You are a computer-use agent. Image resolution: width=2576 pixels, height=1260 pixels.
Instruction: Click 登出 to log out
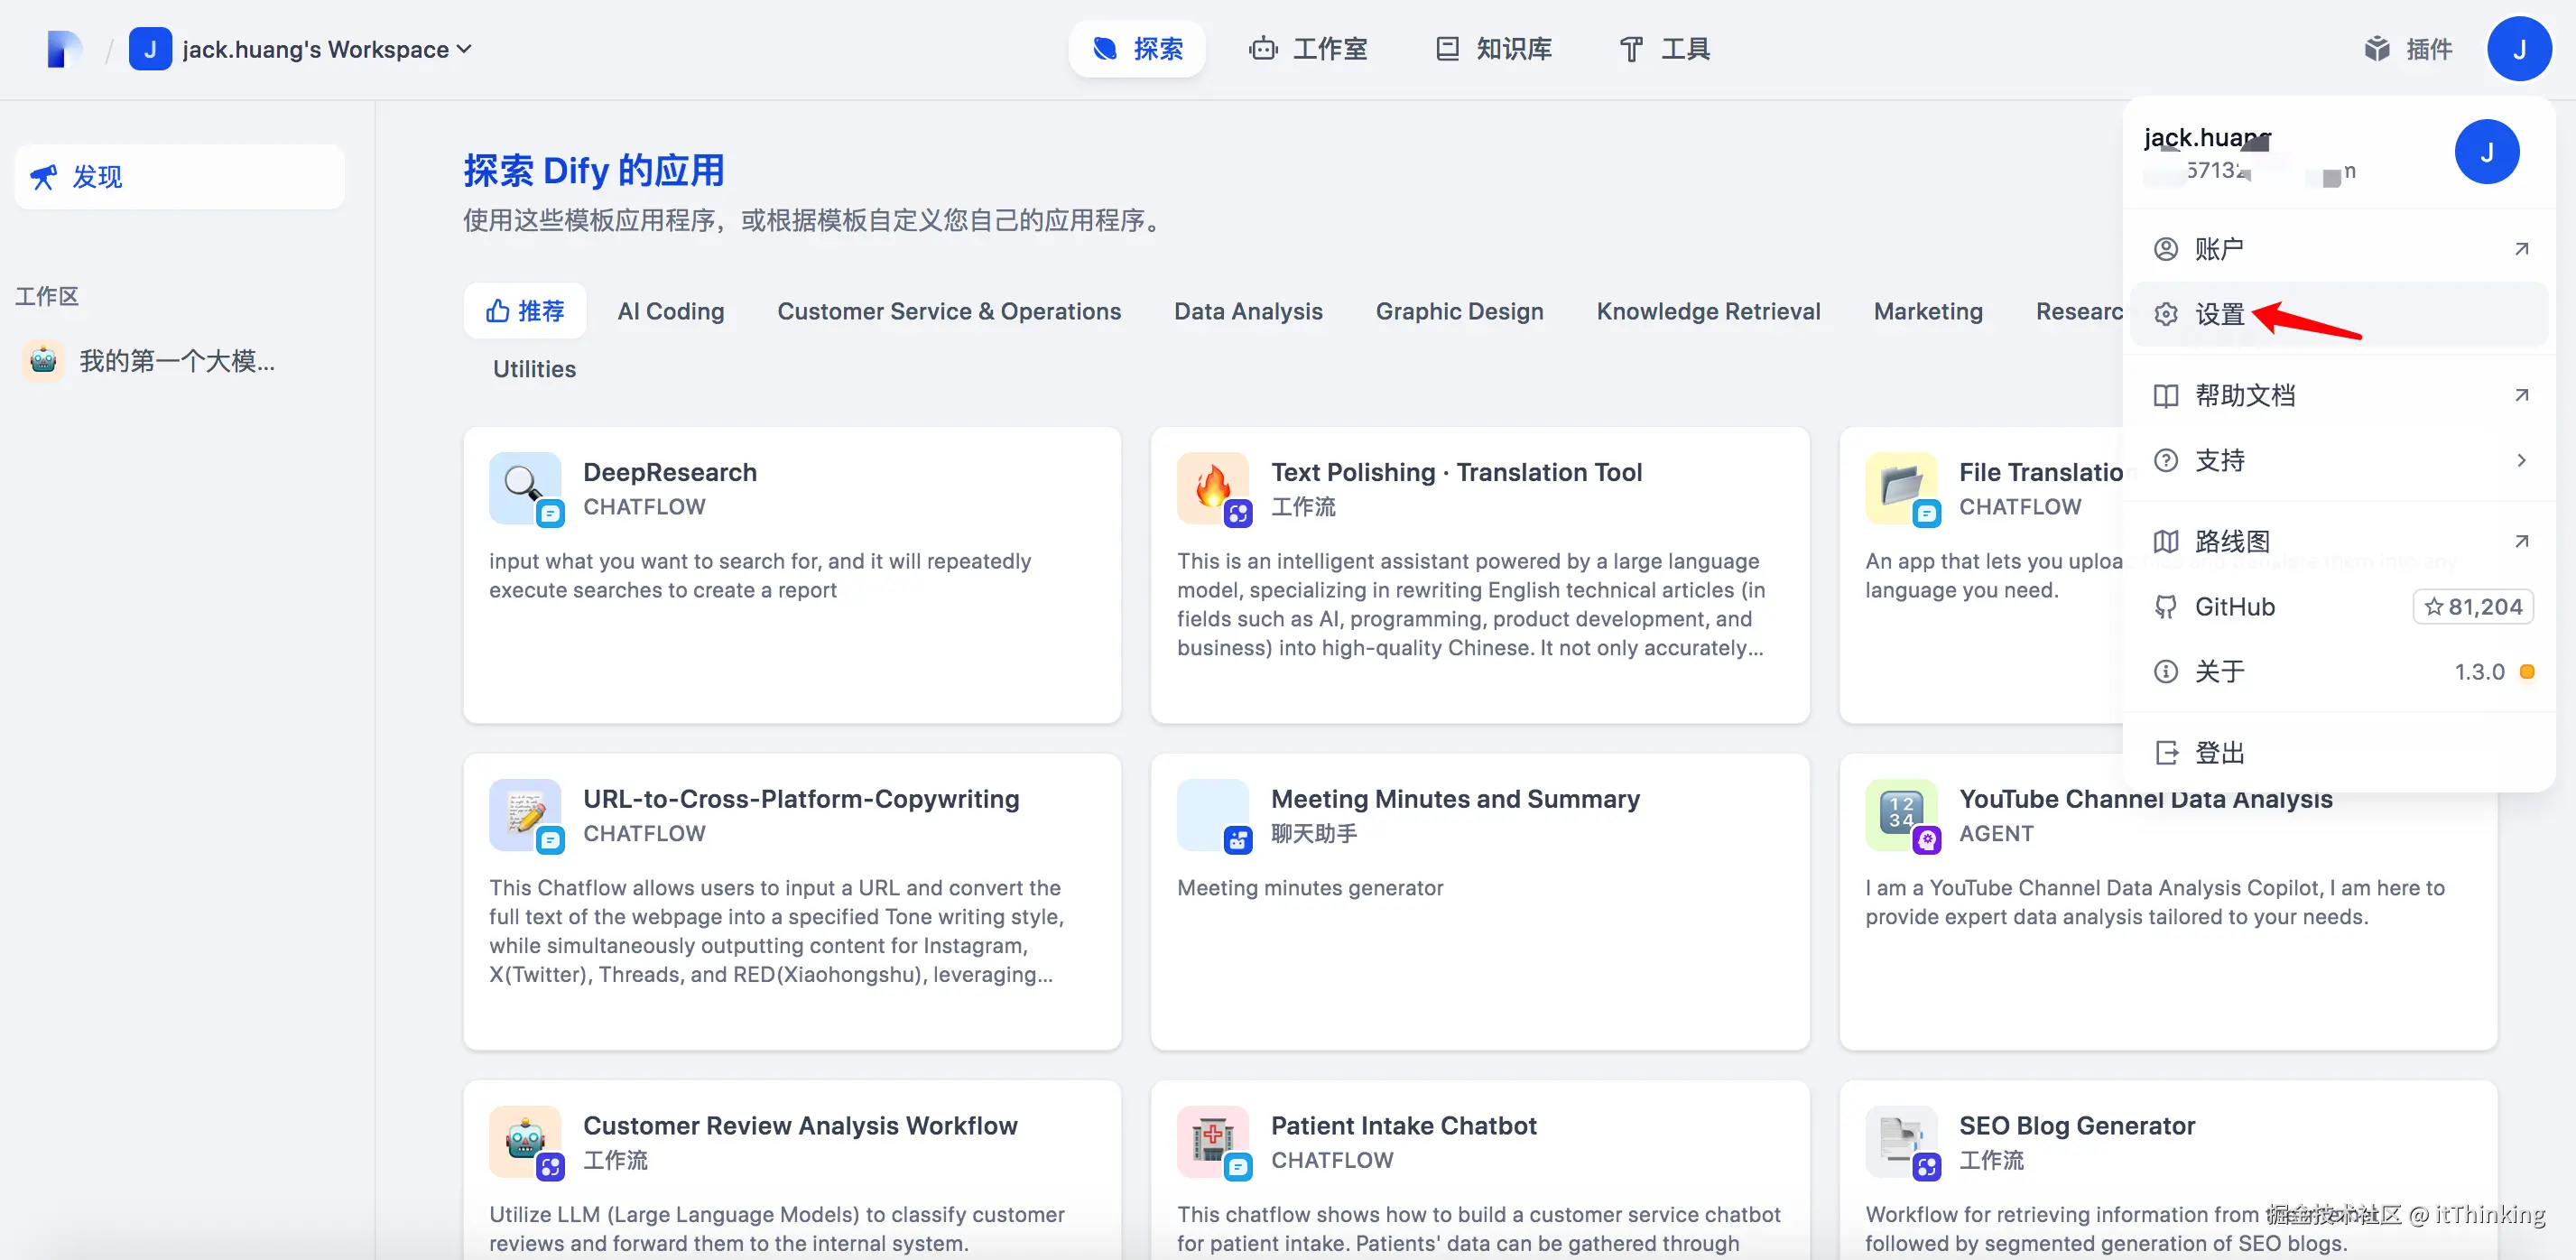[2220, 752]
